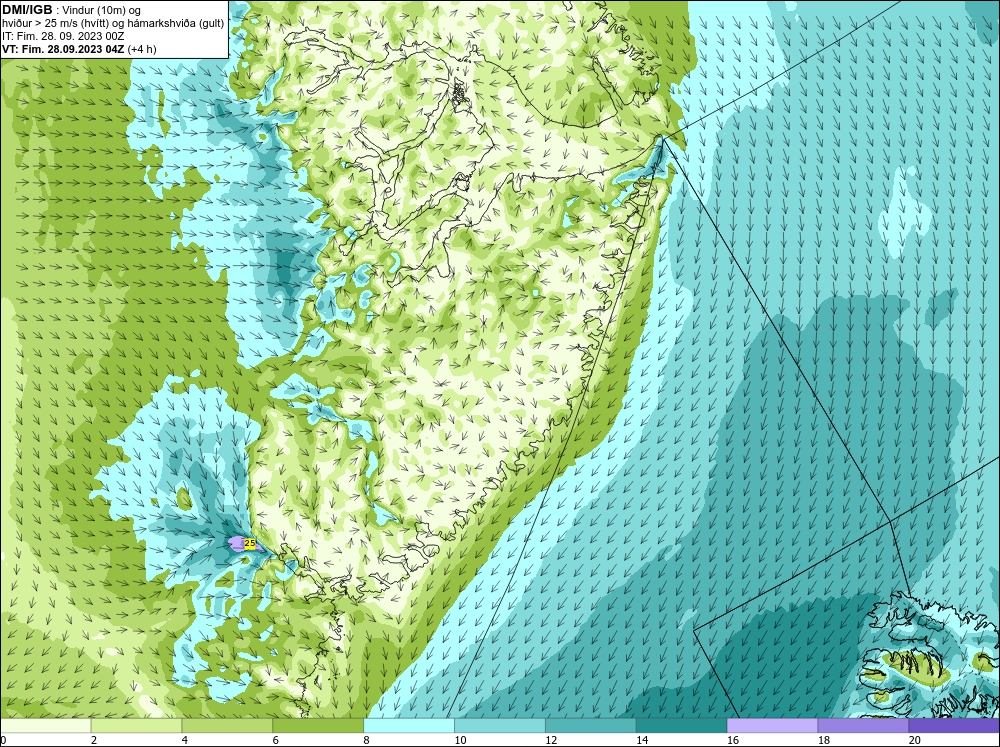Click the legend tick label 20
The image size is (1000, 747).
915,740
